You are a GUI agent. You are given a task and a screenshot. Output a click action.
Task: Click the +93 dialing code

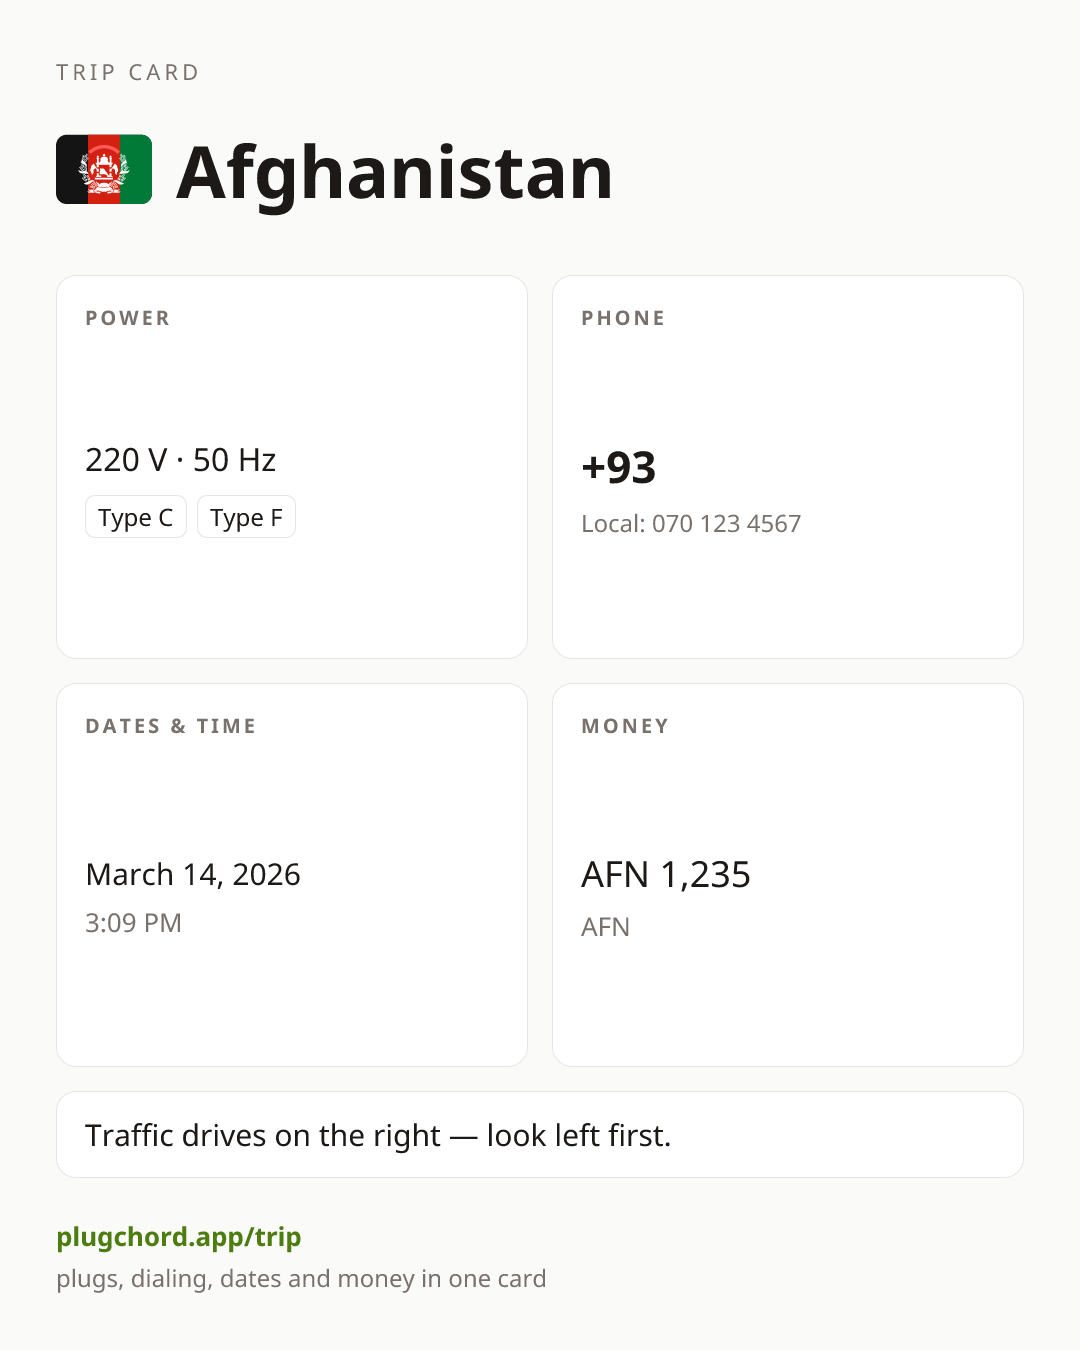[619, 467]
